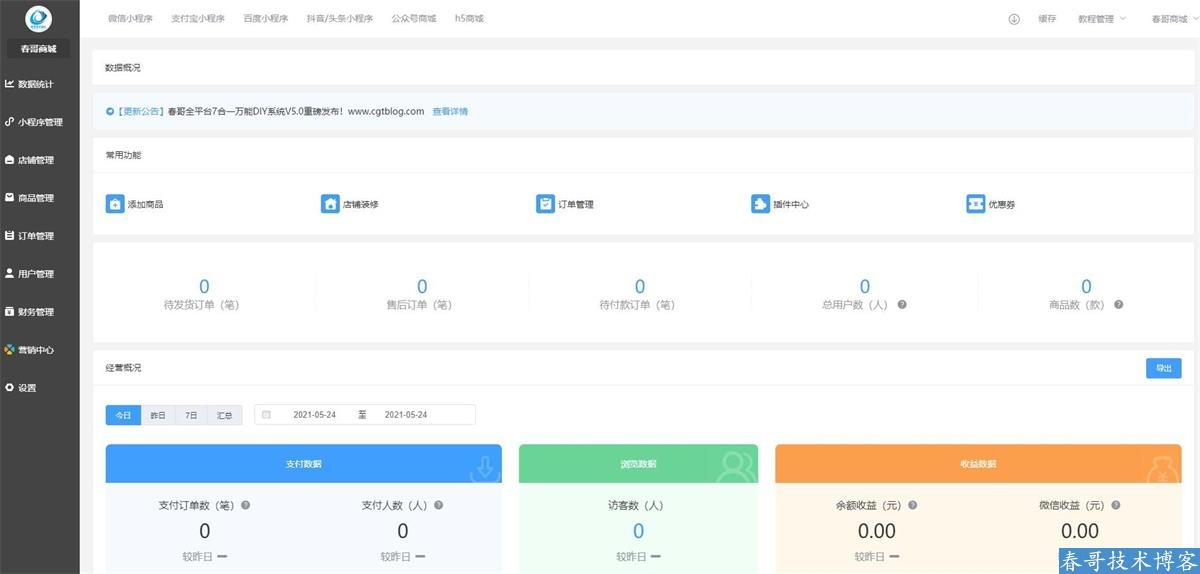Click the 优惠券 ticket icon
Viewport: 1200px width, 574px height.
click(975, 204)
